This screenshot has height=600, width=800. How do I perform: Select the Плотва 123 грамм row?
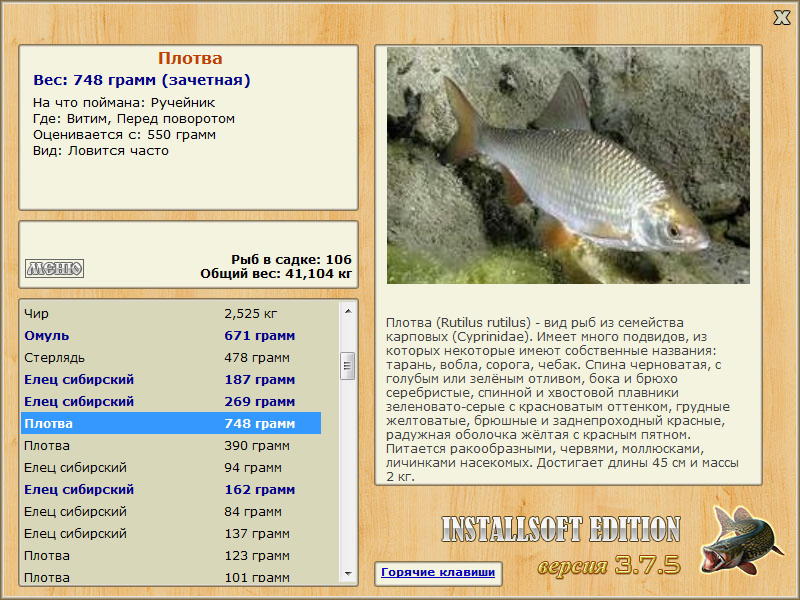[171, 555]
